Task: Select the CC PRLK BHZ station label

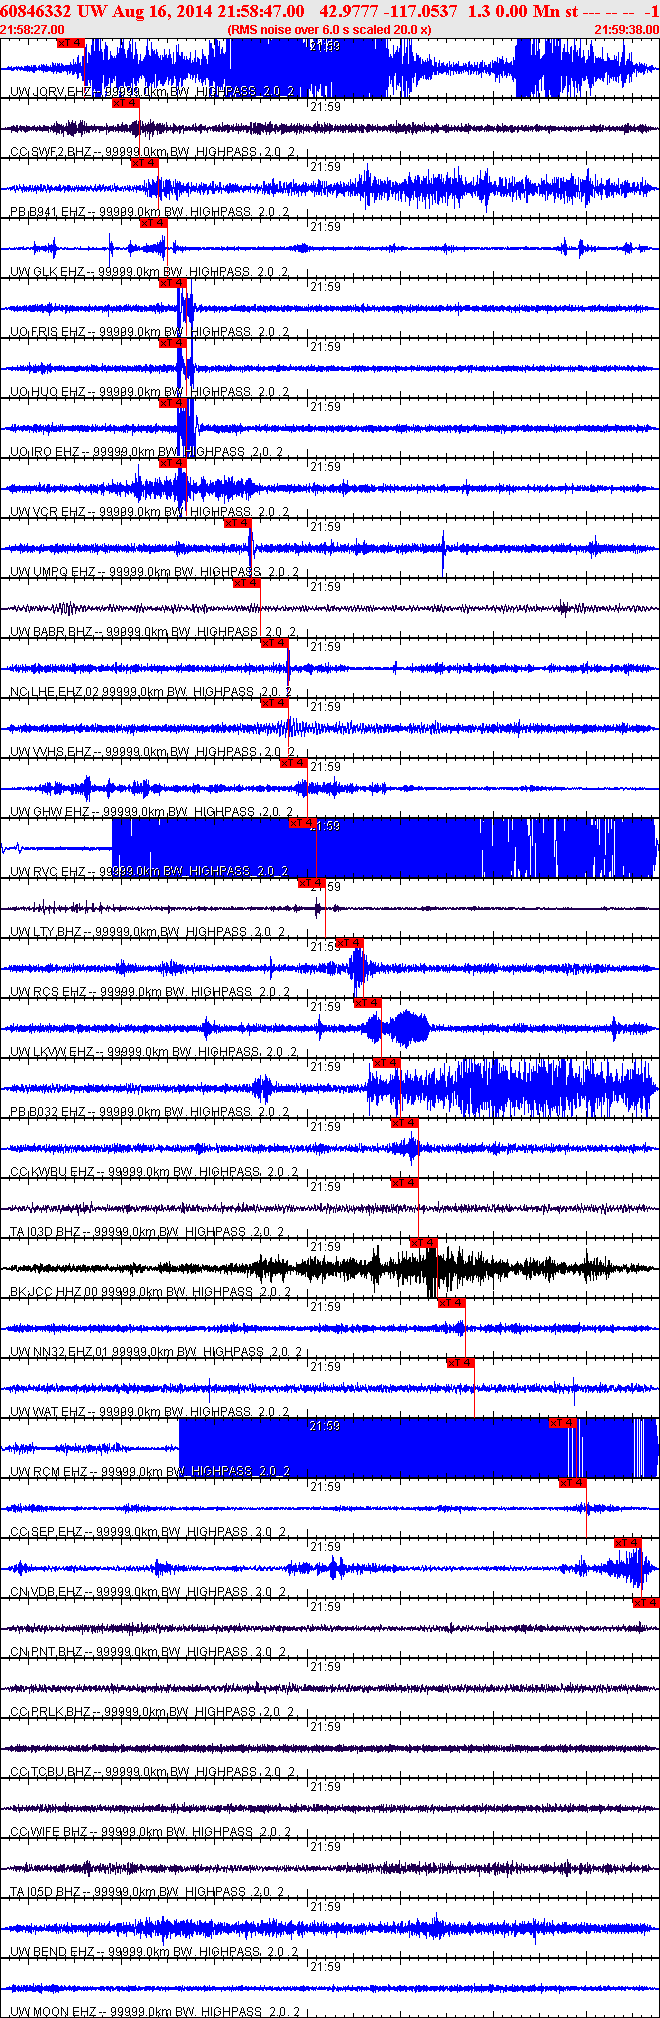Action: [x=152, y=1711]
